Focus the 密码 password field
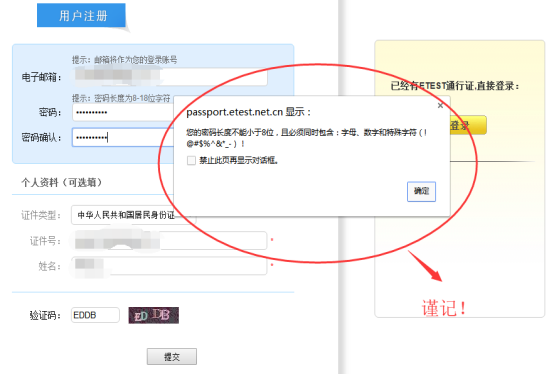 click(x=123, y=112)
